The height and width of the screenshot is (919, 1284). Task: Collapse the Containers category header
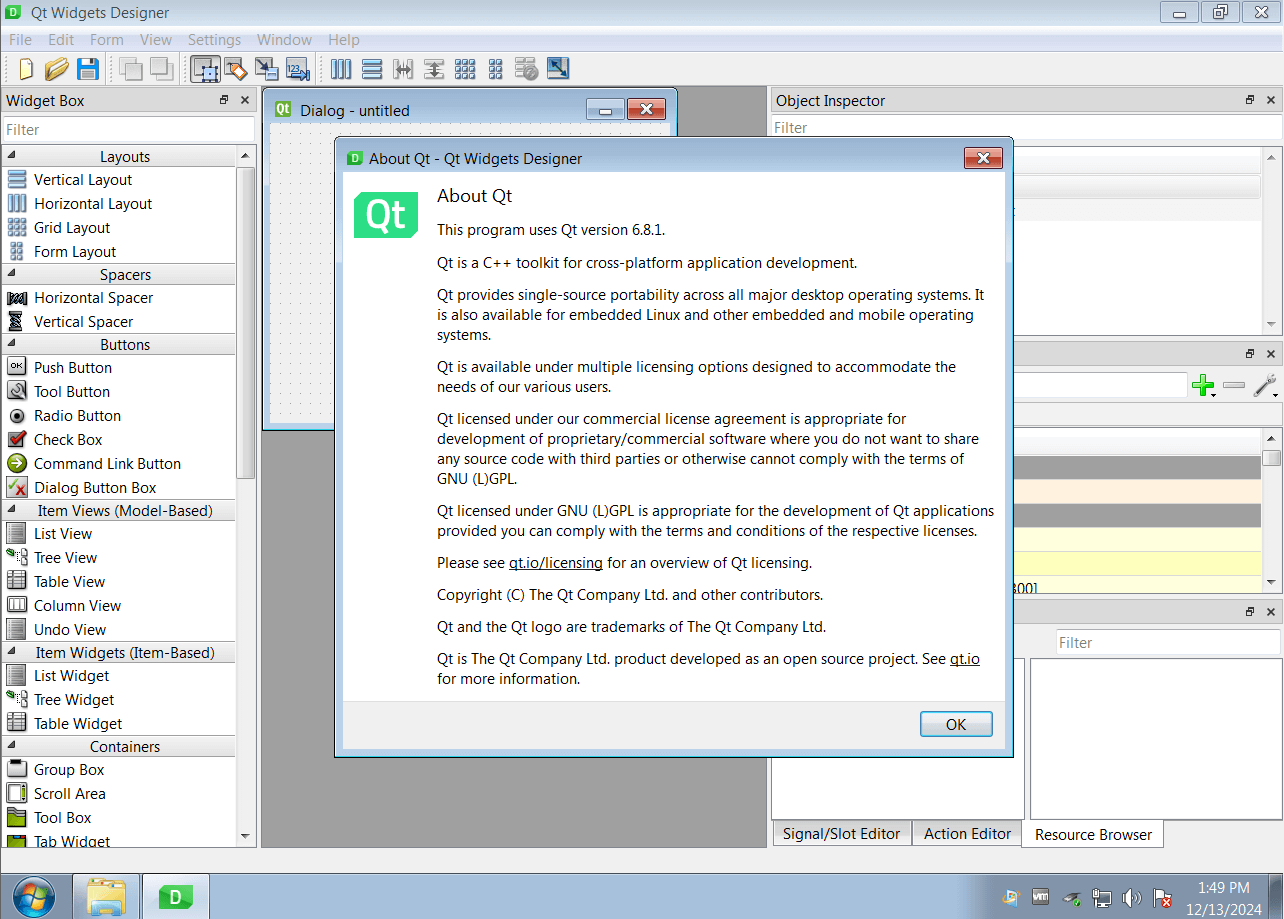(x=119, y=747)
